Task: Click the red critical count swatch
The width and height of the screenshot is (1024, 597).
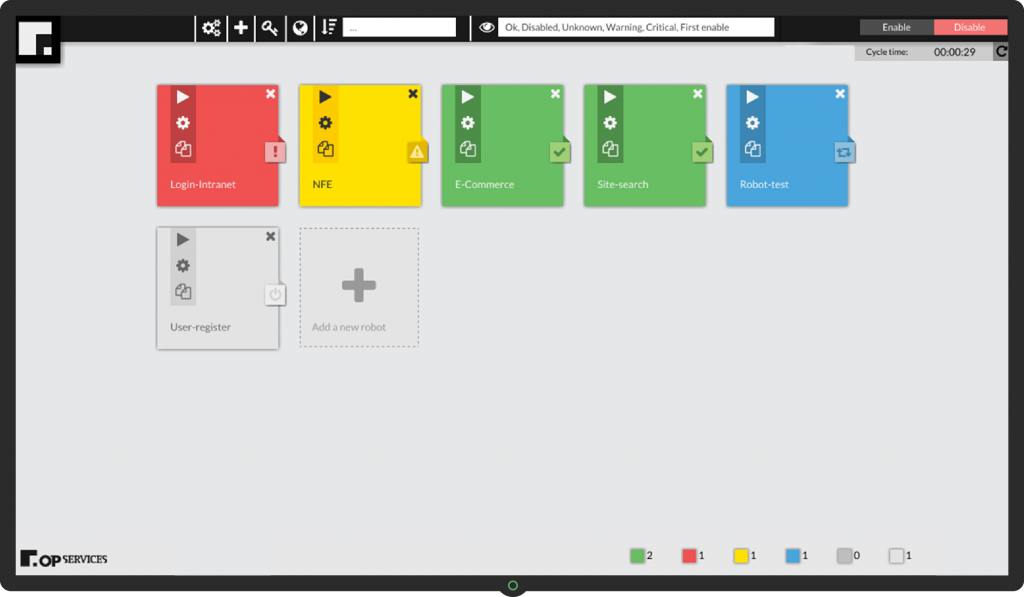Action: [x=689, y=556]
